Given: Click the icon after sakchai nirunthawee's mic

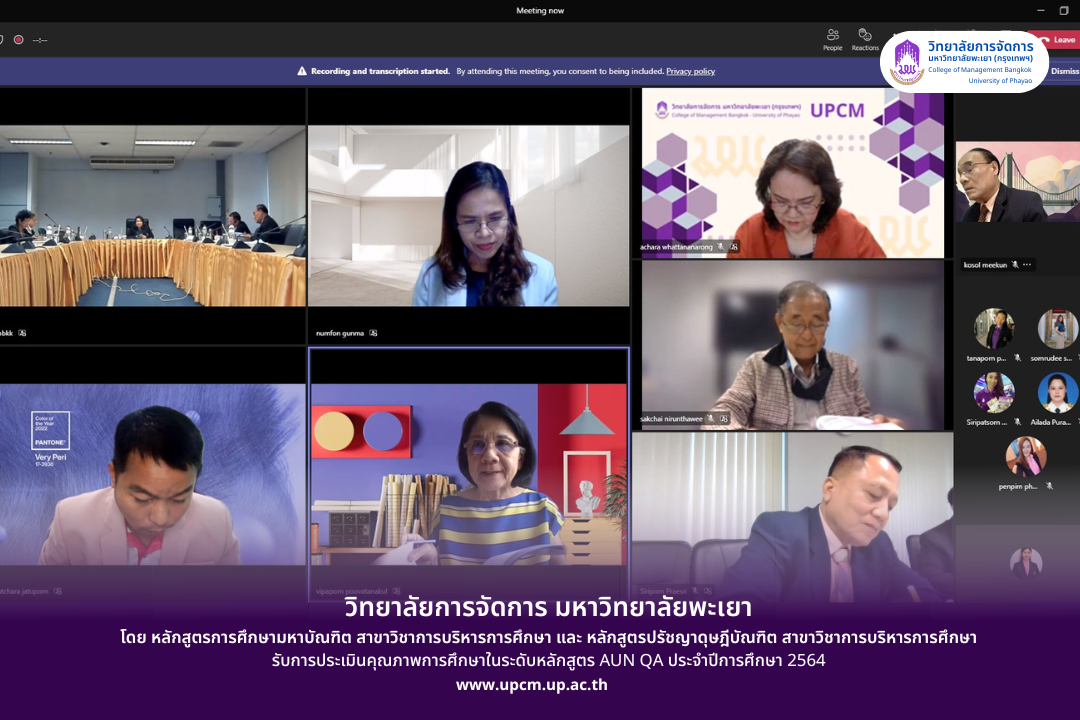Looking at the screenshot, I should [x=724, y=418].
